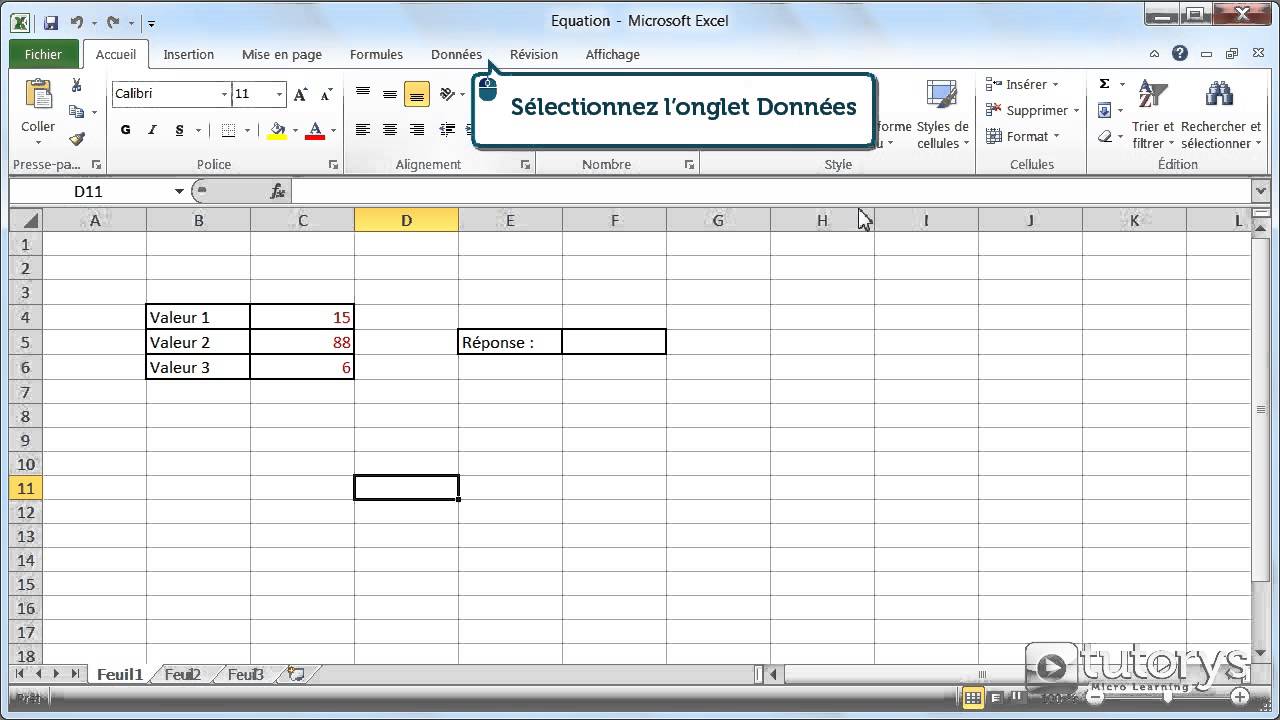Viewport: 1280px width, 720px height.
Task: Click the insert new worksheet tab icon
Action: pos(295,674)
